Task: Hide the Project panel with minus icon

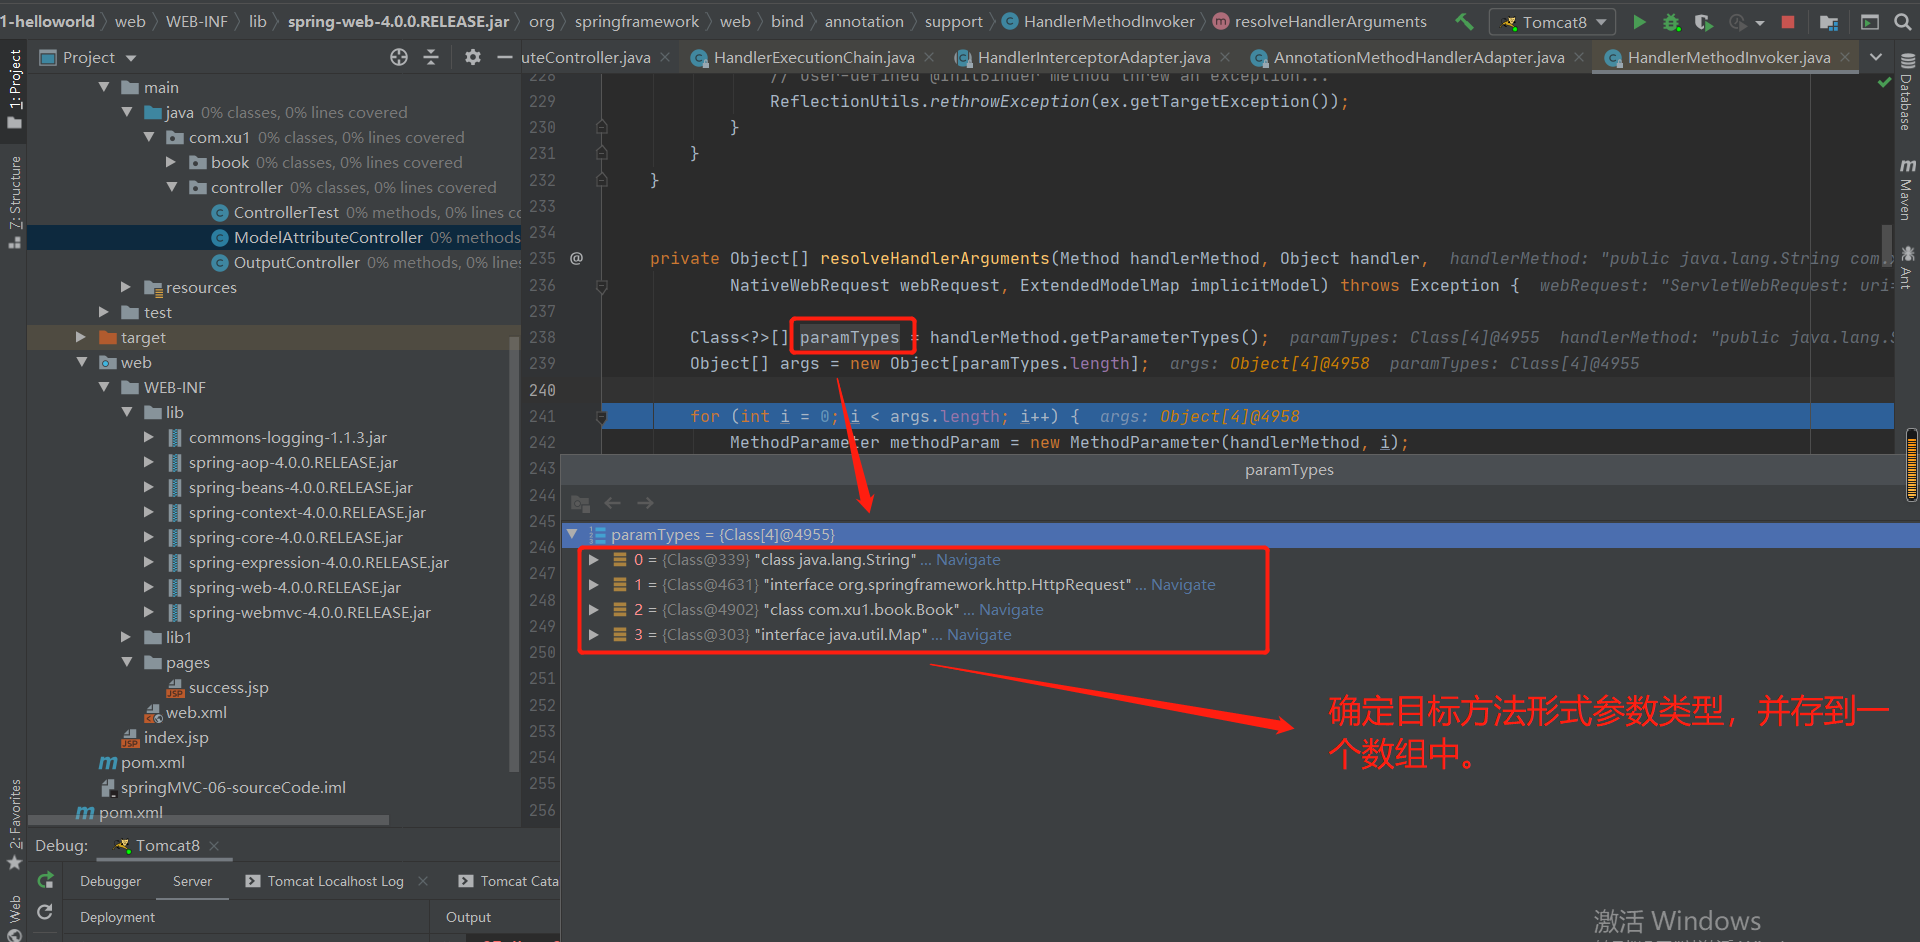Action: click(x=504, y=57)
